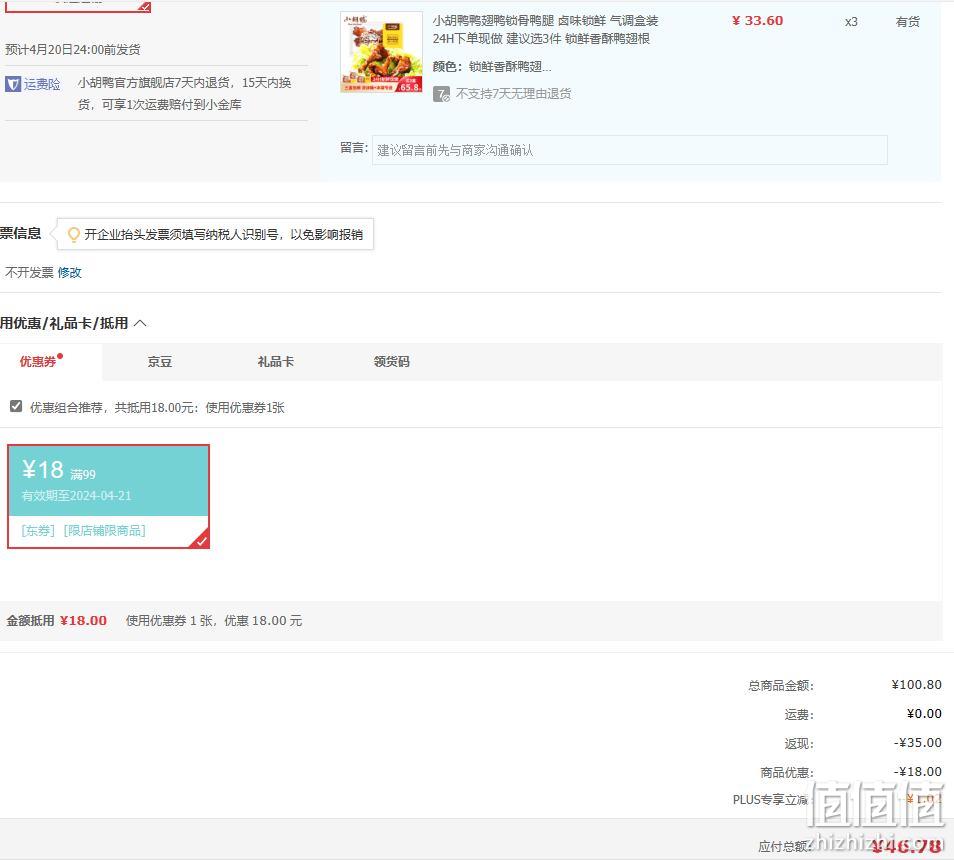Click the [限店铺限商品] coupon restriction text

[x=105, y=530]
